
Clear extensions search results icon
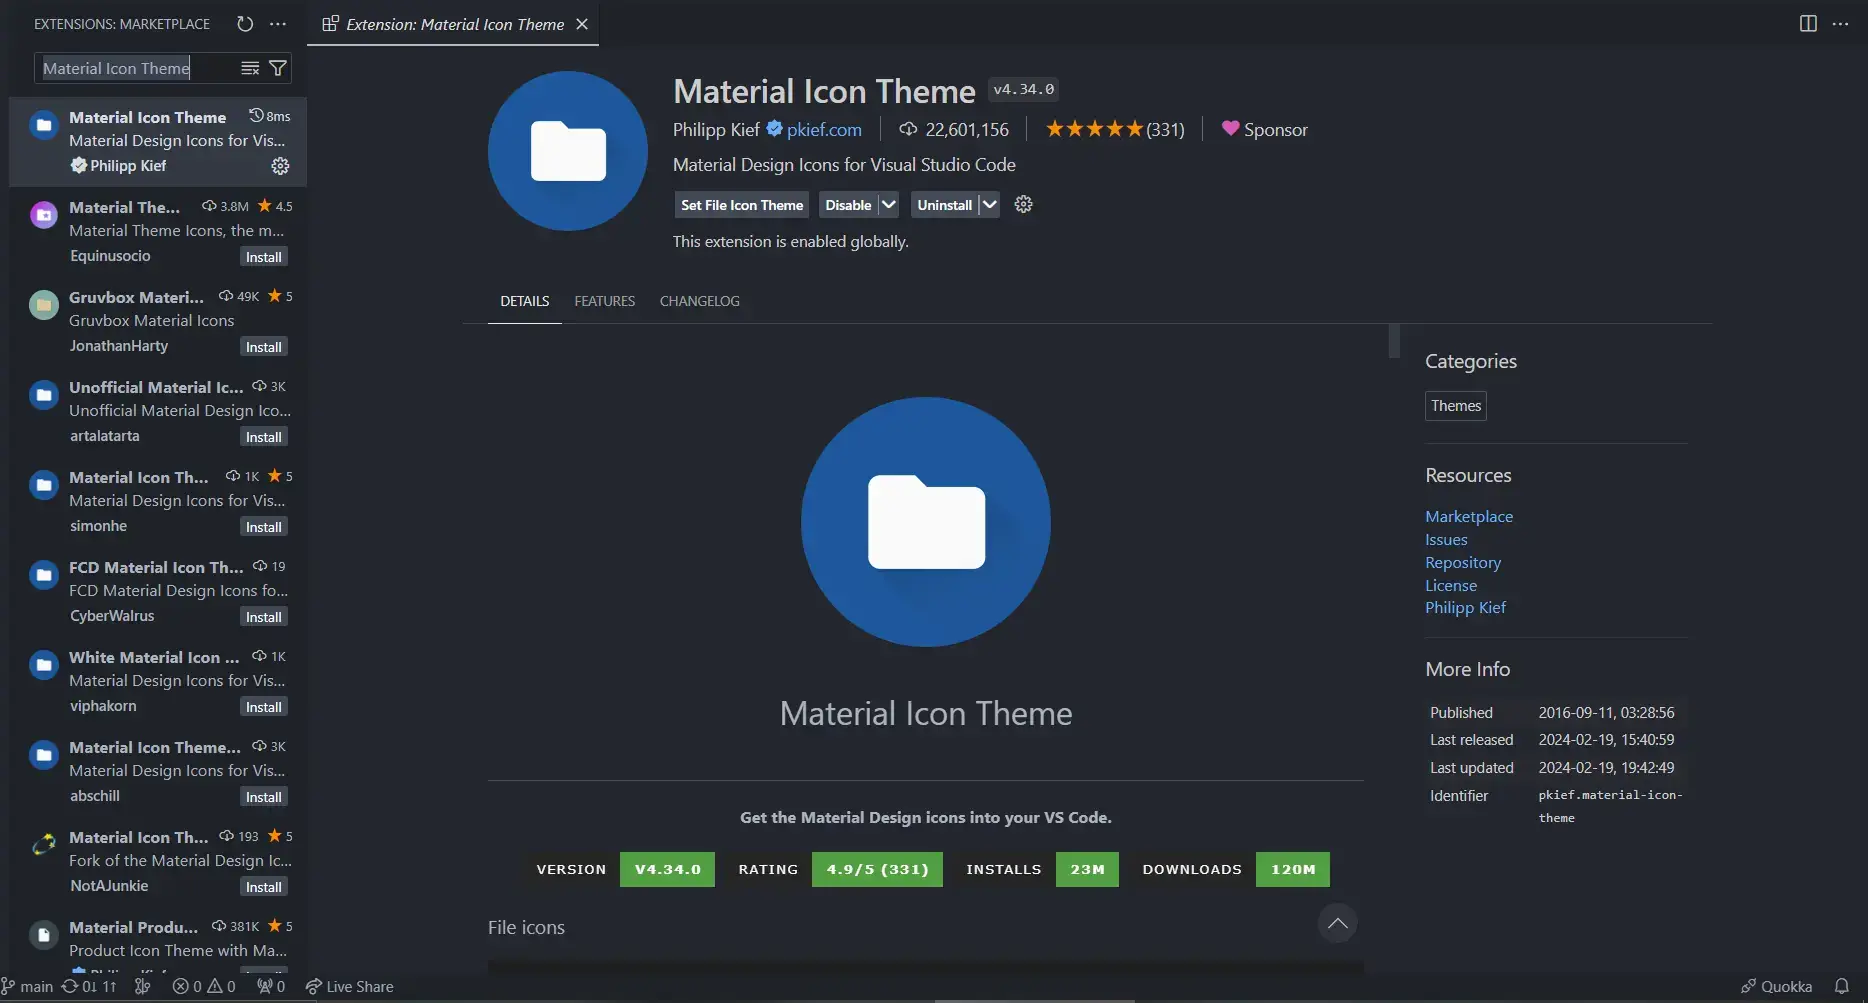[x=250, y=68]
